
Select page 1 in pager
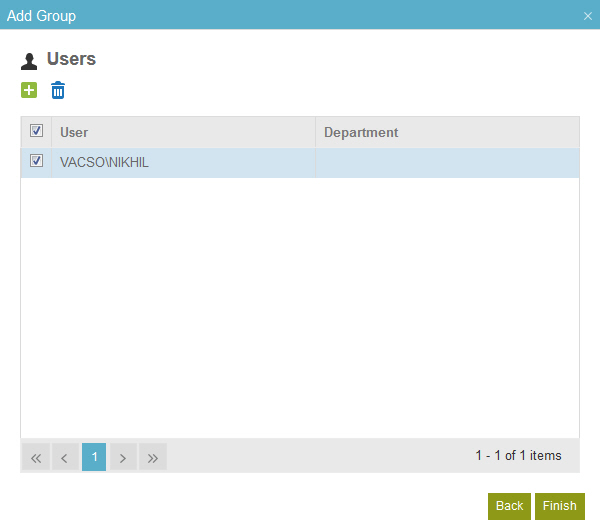[x=94, y=457]
